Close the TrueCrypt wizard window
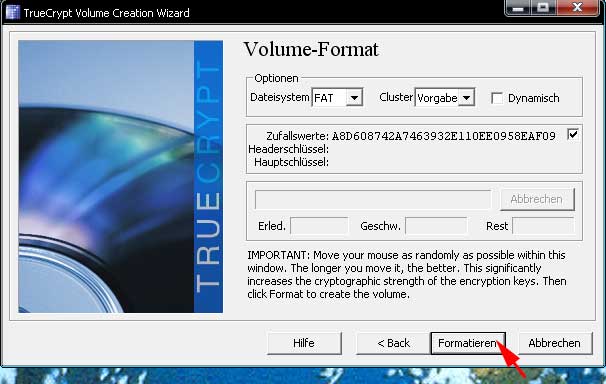The image size is (606, 384). point(578,7)
